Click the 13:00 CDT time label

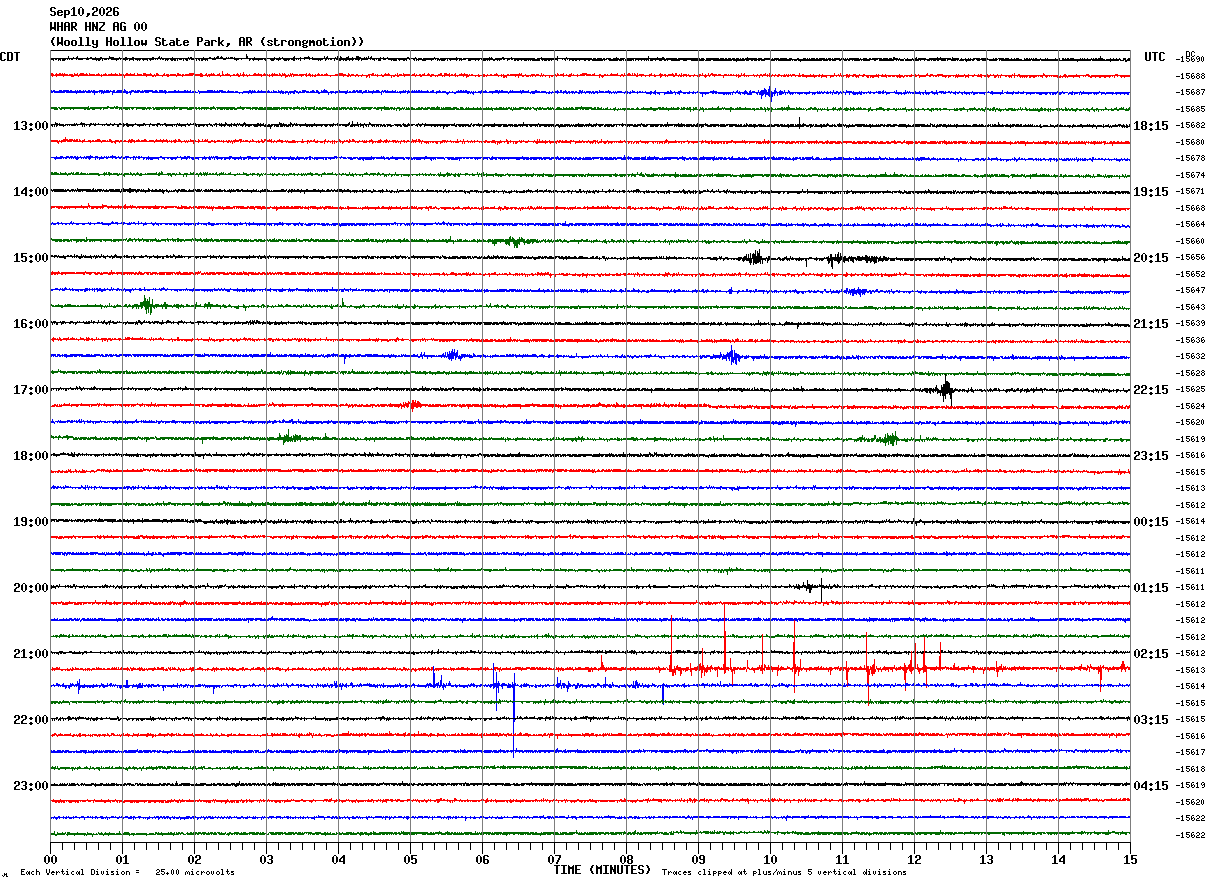[30, 126]
